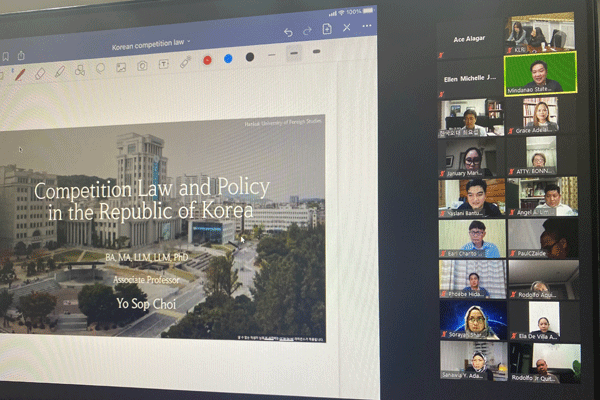Select the red Pen tool
Viewport: 600px width, 400px height.
tap(20, 74)
